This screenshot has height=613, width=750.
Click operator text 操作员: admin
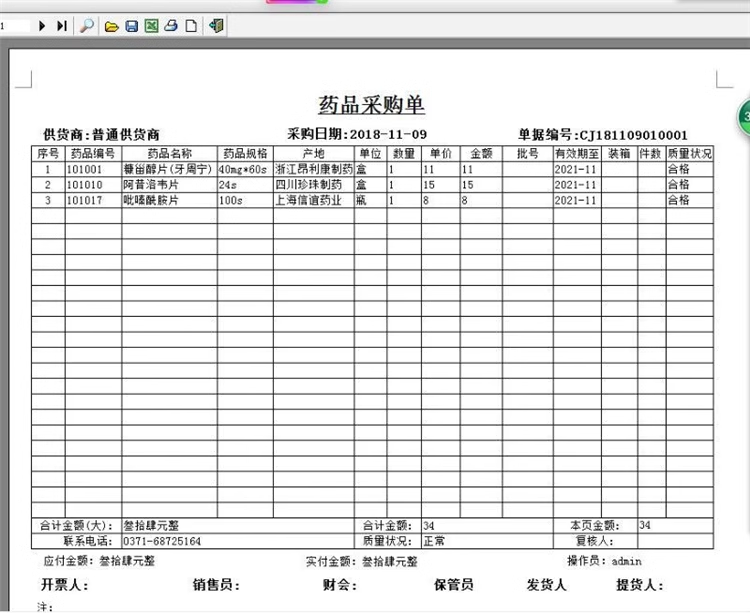tap(604, 561)
